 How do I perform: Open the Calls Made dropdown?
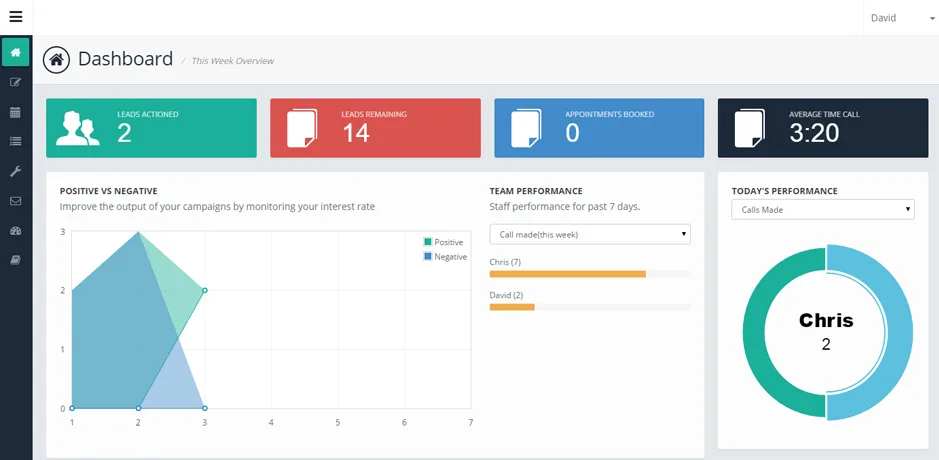(823, 210)
